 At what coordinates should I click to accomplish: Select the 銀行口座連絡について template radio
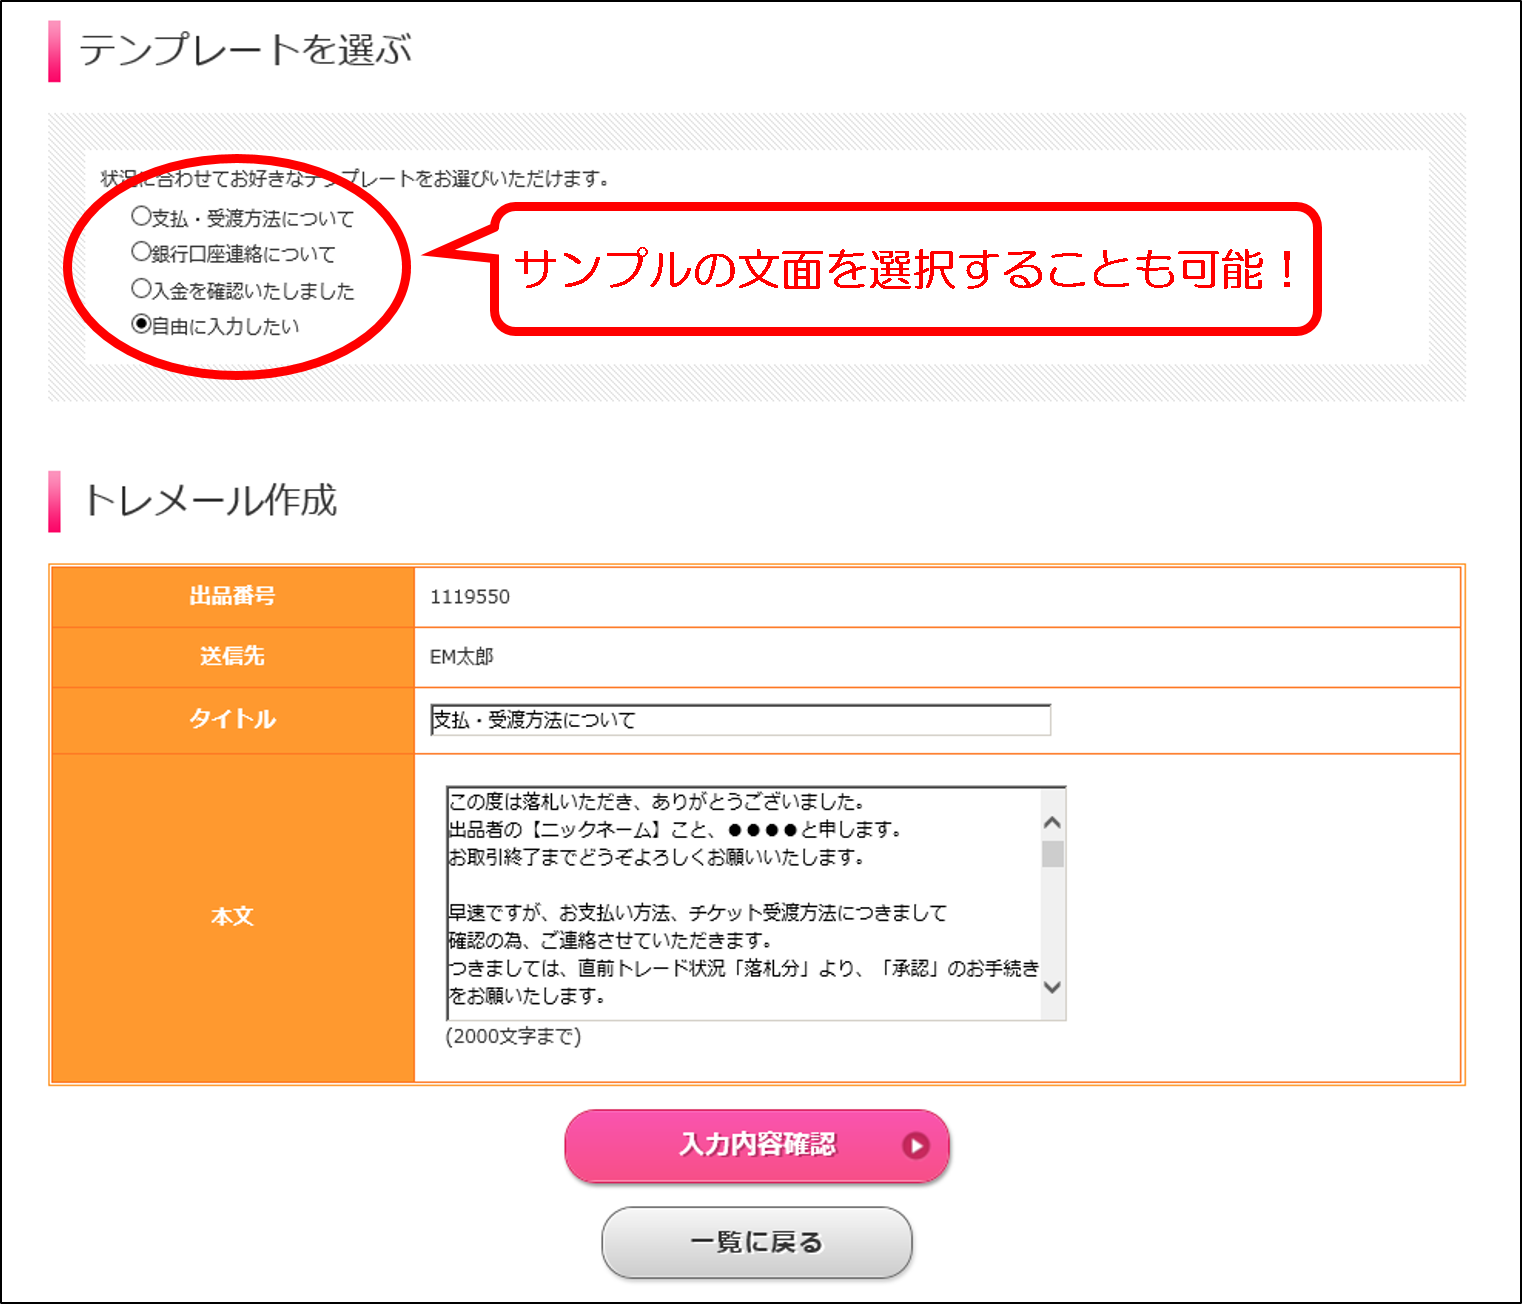141,252
